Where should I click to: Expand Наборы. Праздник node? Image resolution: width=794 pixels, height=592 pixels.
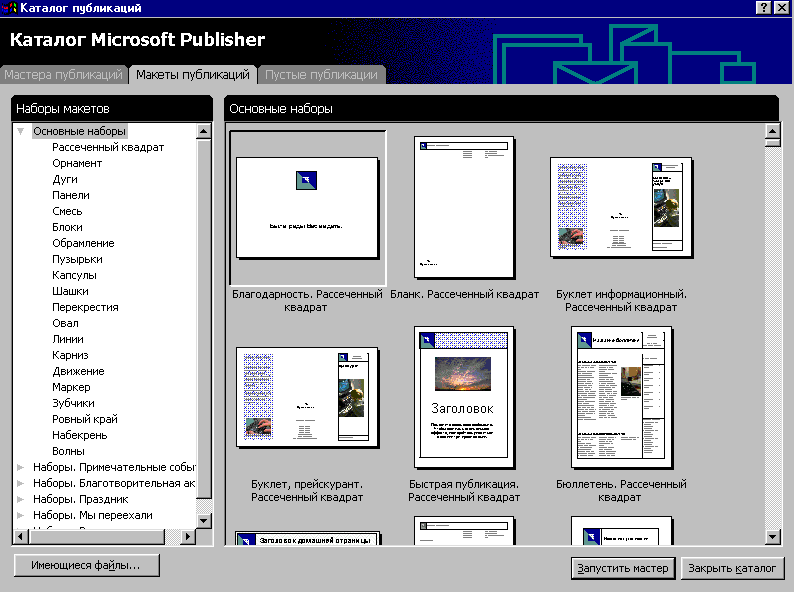click(x=21, y=499)
